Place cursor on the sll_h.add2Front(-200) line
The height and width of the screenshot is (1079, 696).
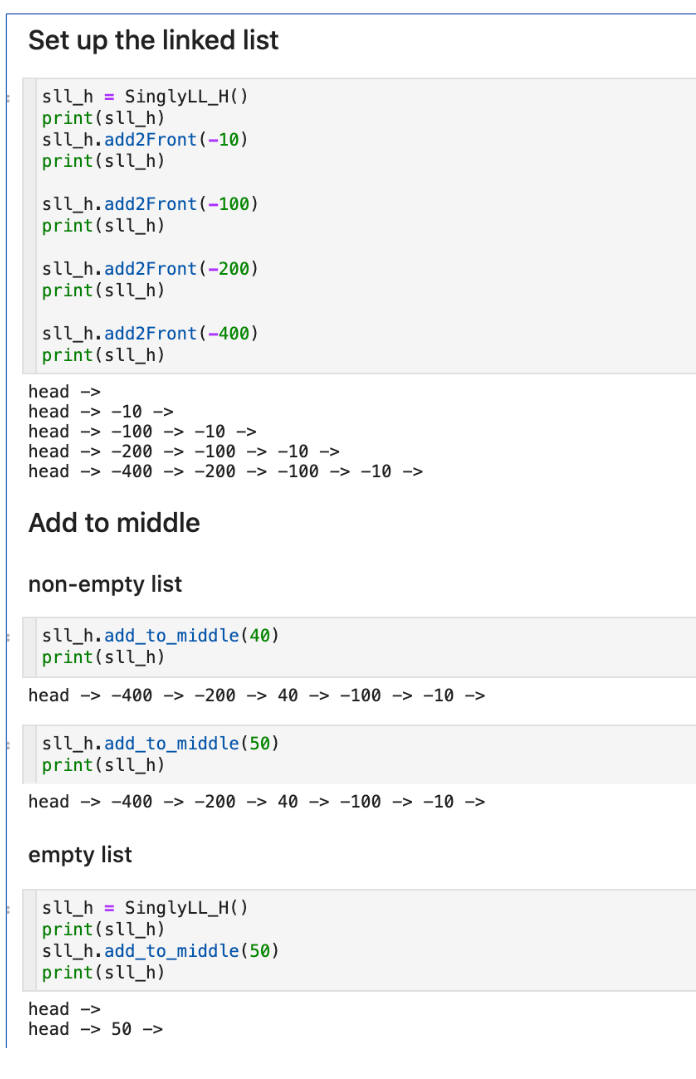coord(149,269)
